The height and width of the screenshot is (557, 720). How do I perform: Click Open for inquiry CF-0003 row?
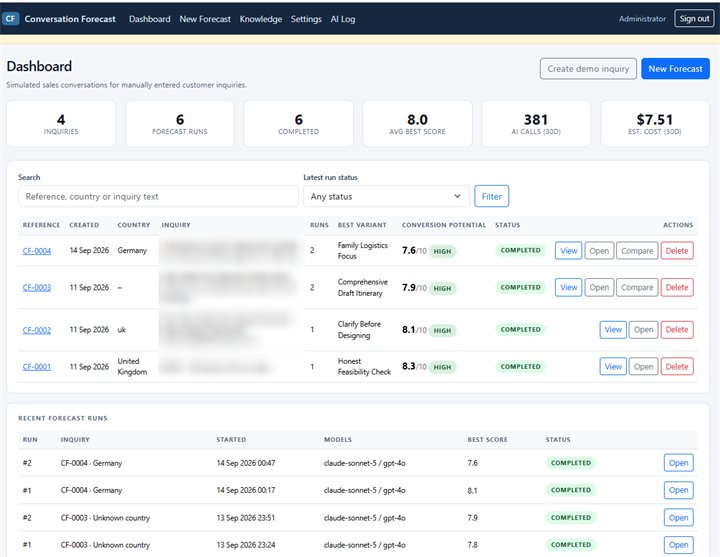coord(599,287)
